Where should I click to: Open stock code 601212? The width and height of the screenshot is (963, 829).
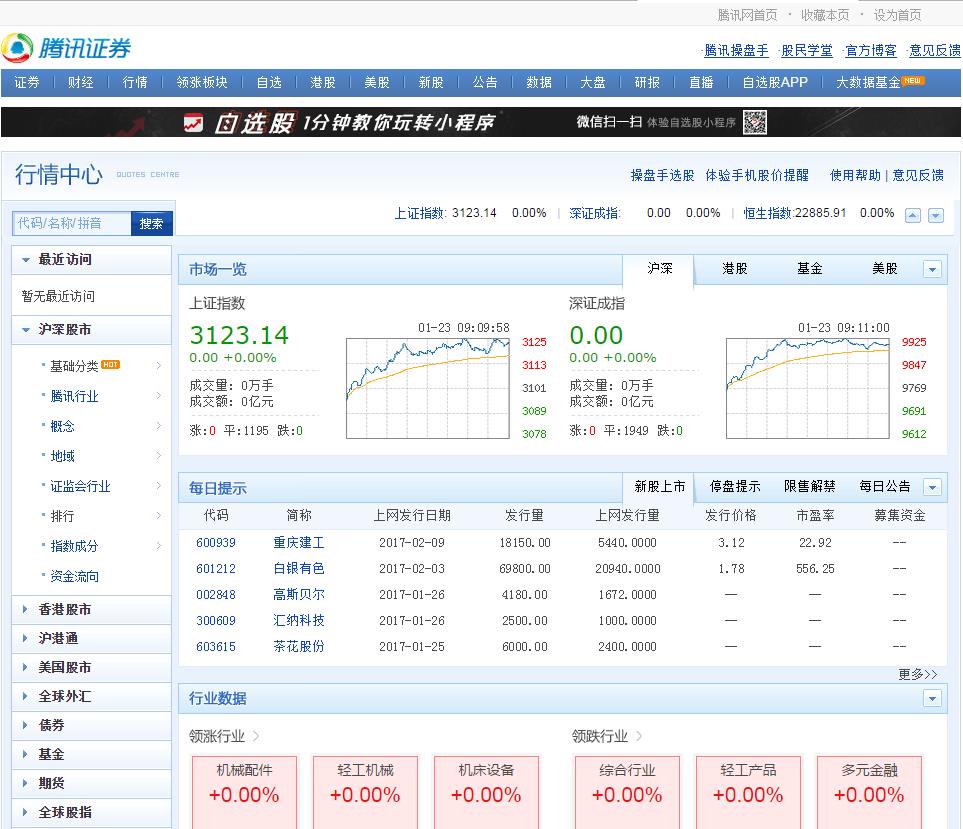(x=216, y=569)
